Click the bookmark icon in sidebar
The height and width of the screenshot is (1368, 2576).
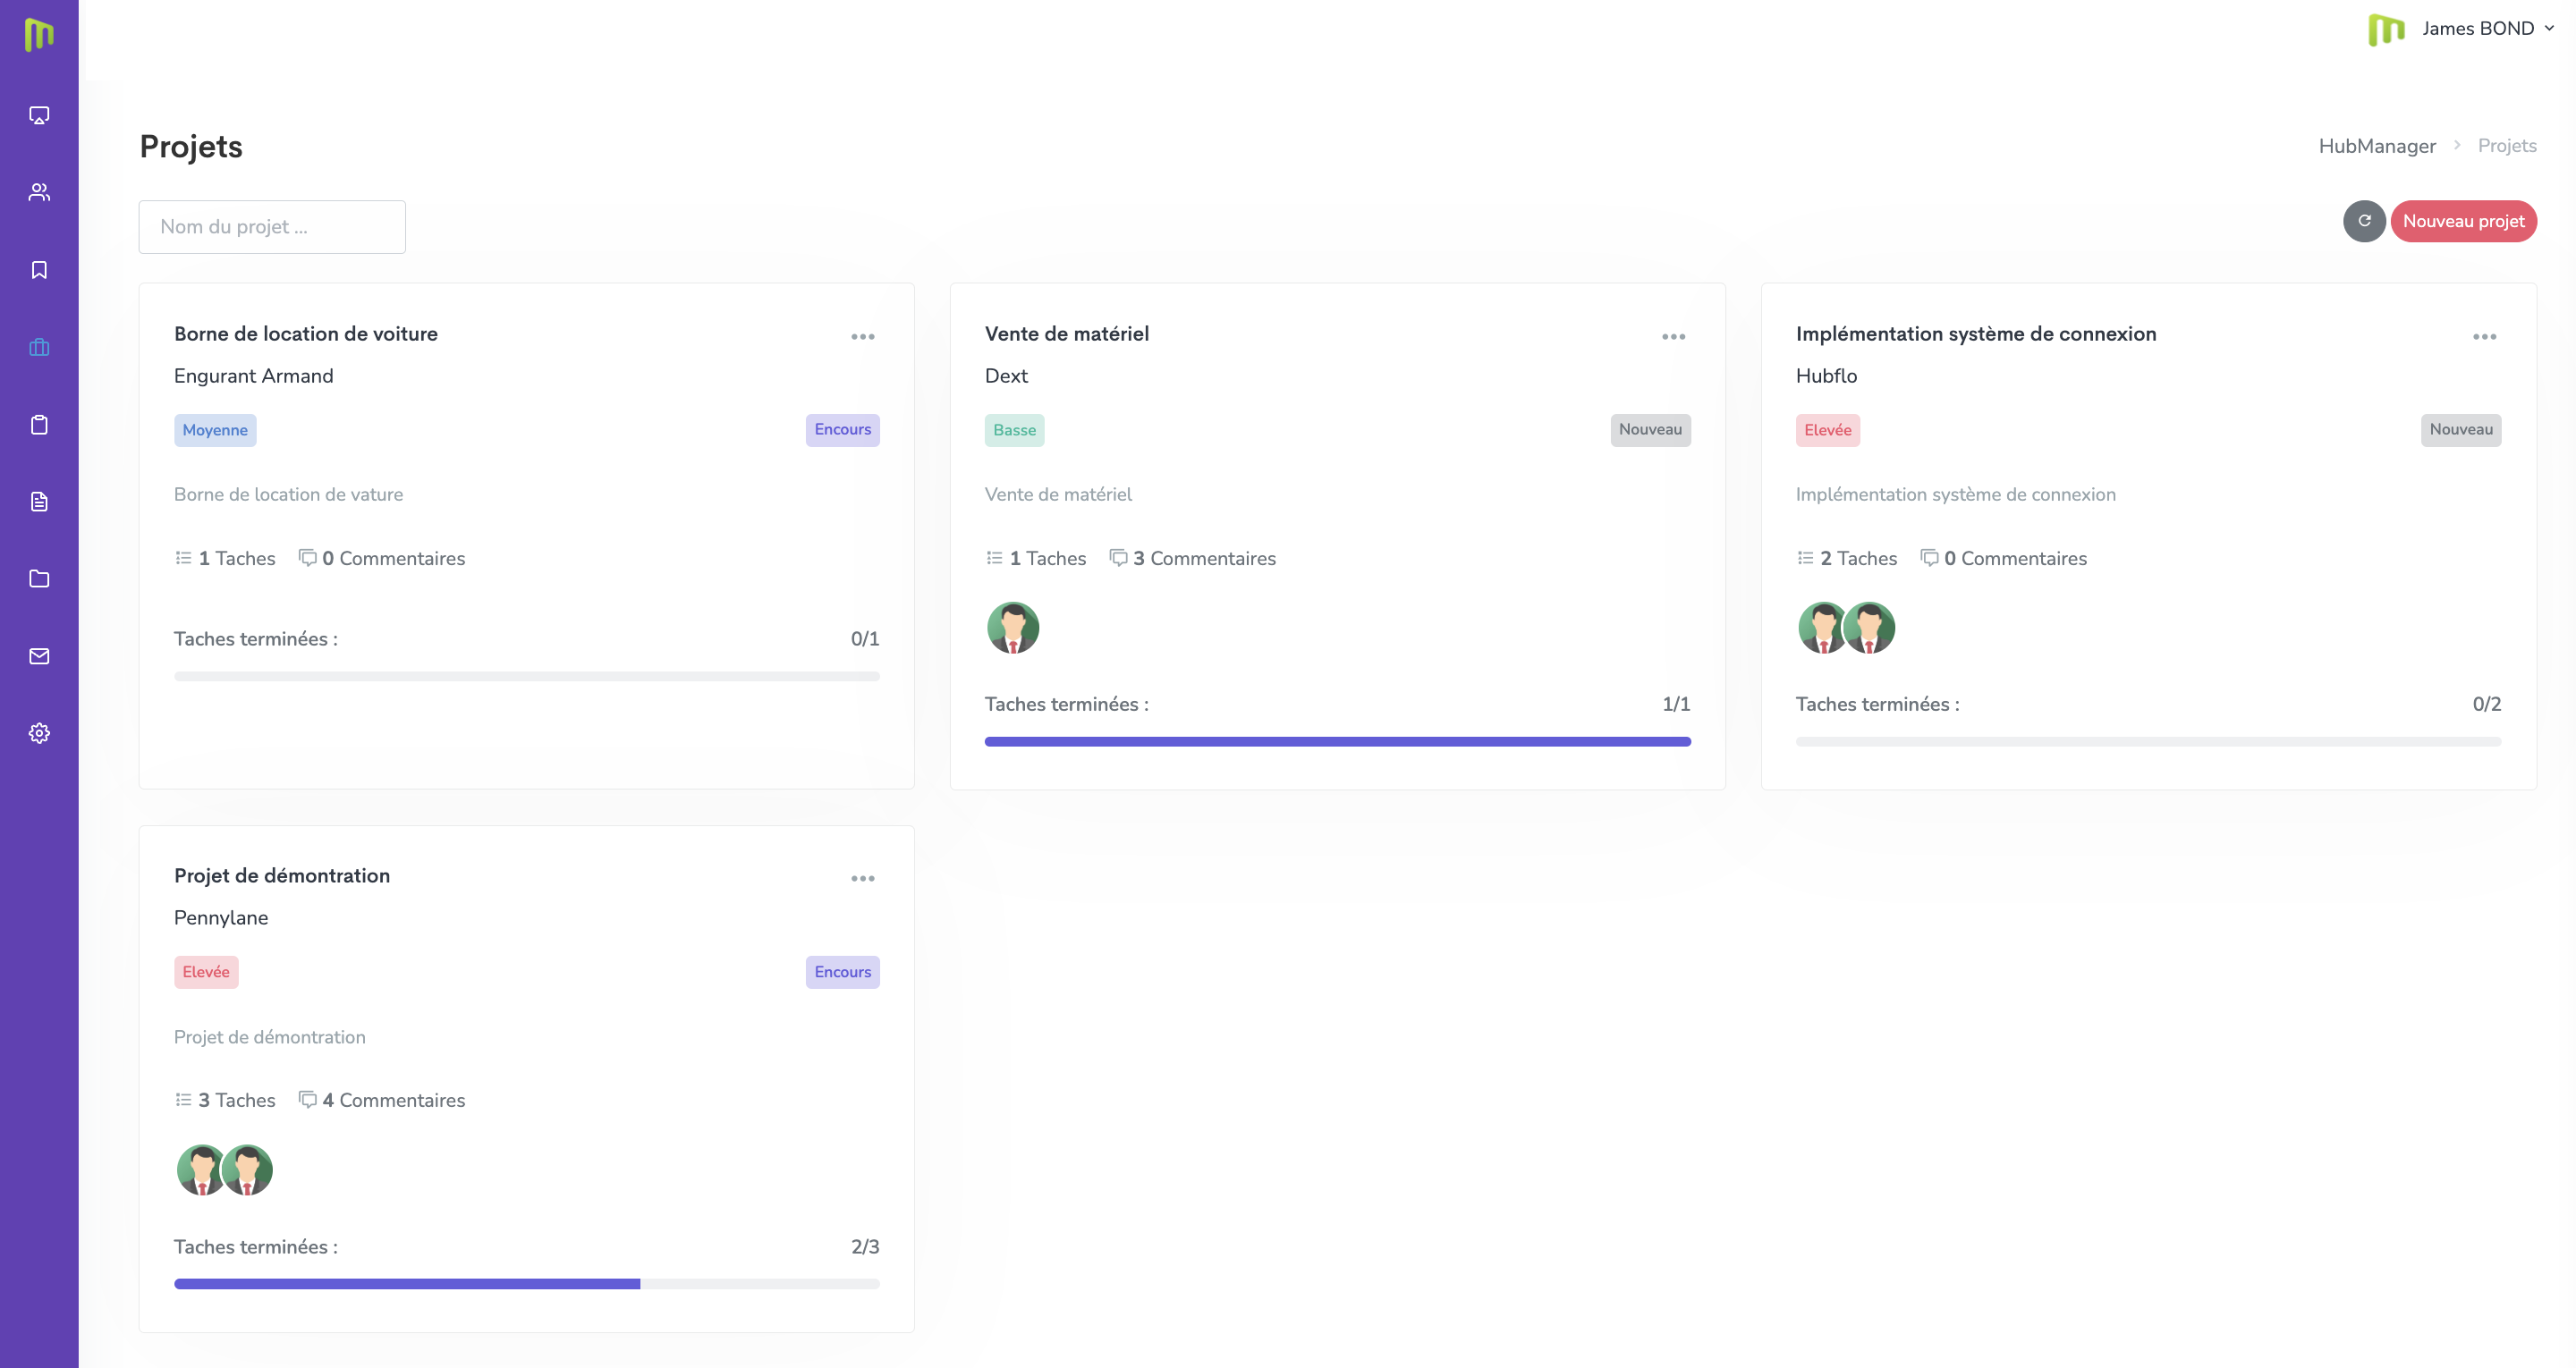pyautogui.click(x=39, y=270)
